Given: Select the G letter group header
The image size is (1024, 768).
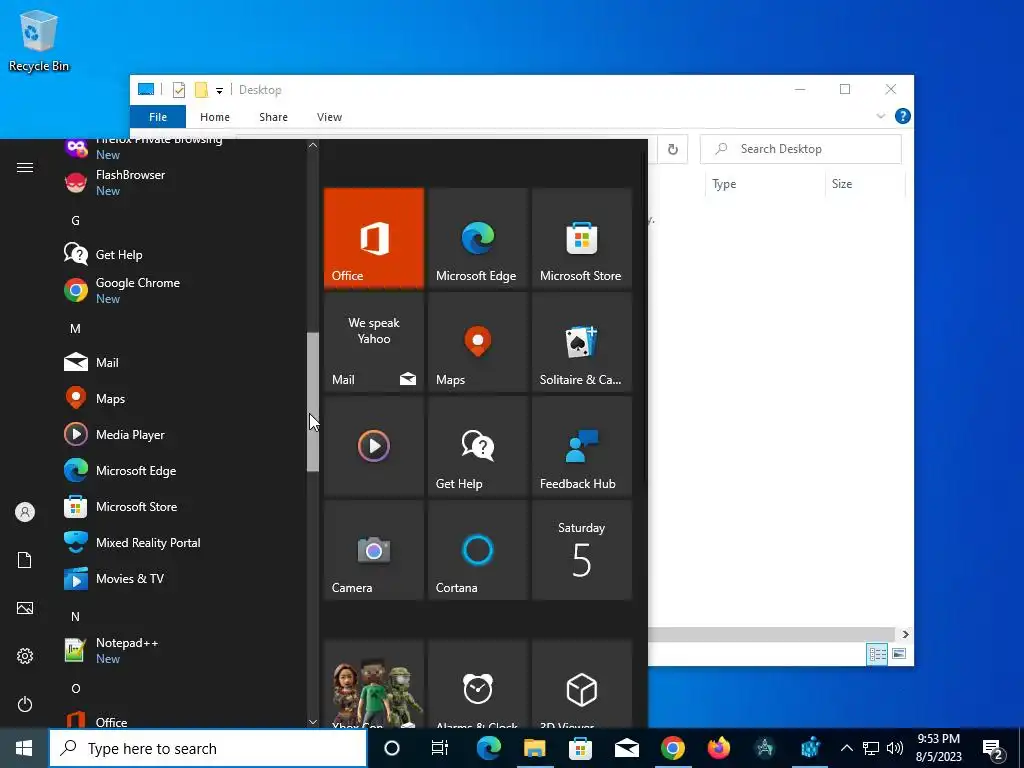Looking at the screenshot, I should click(x=76, y=221).
